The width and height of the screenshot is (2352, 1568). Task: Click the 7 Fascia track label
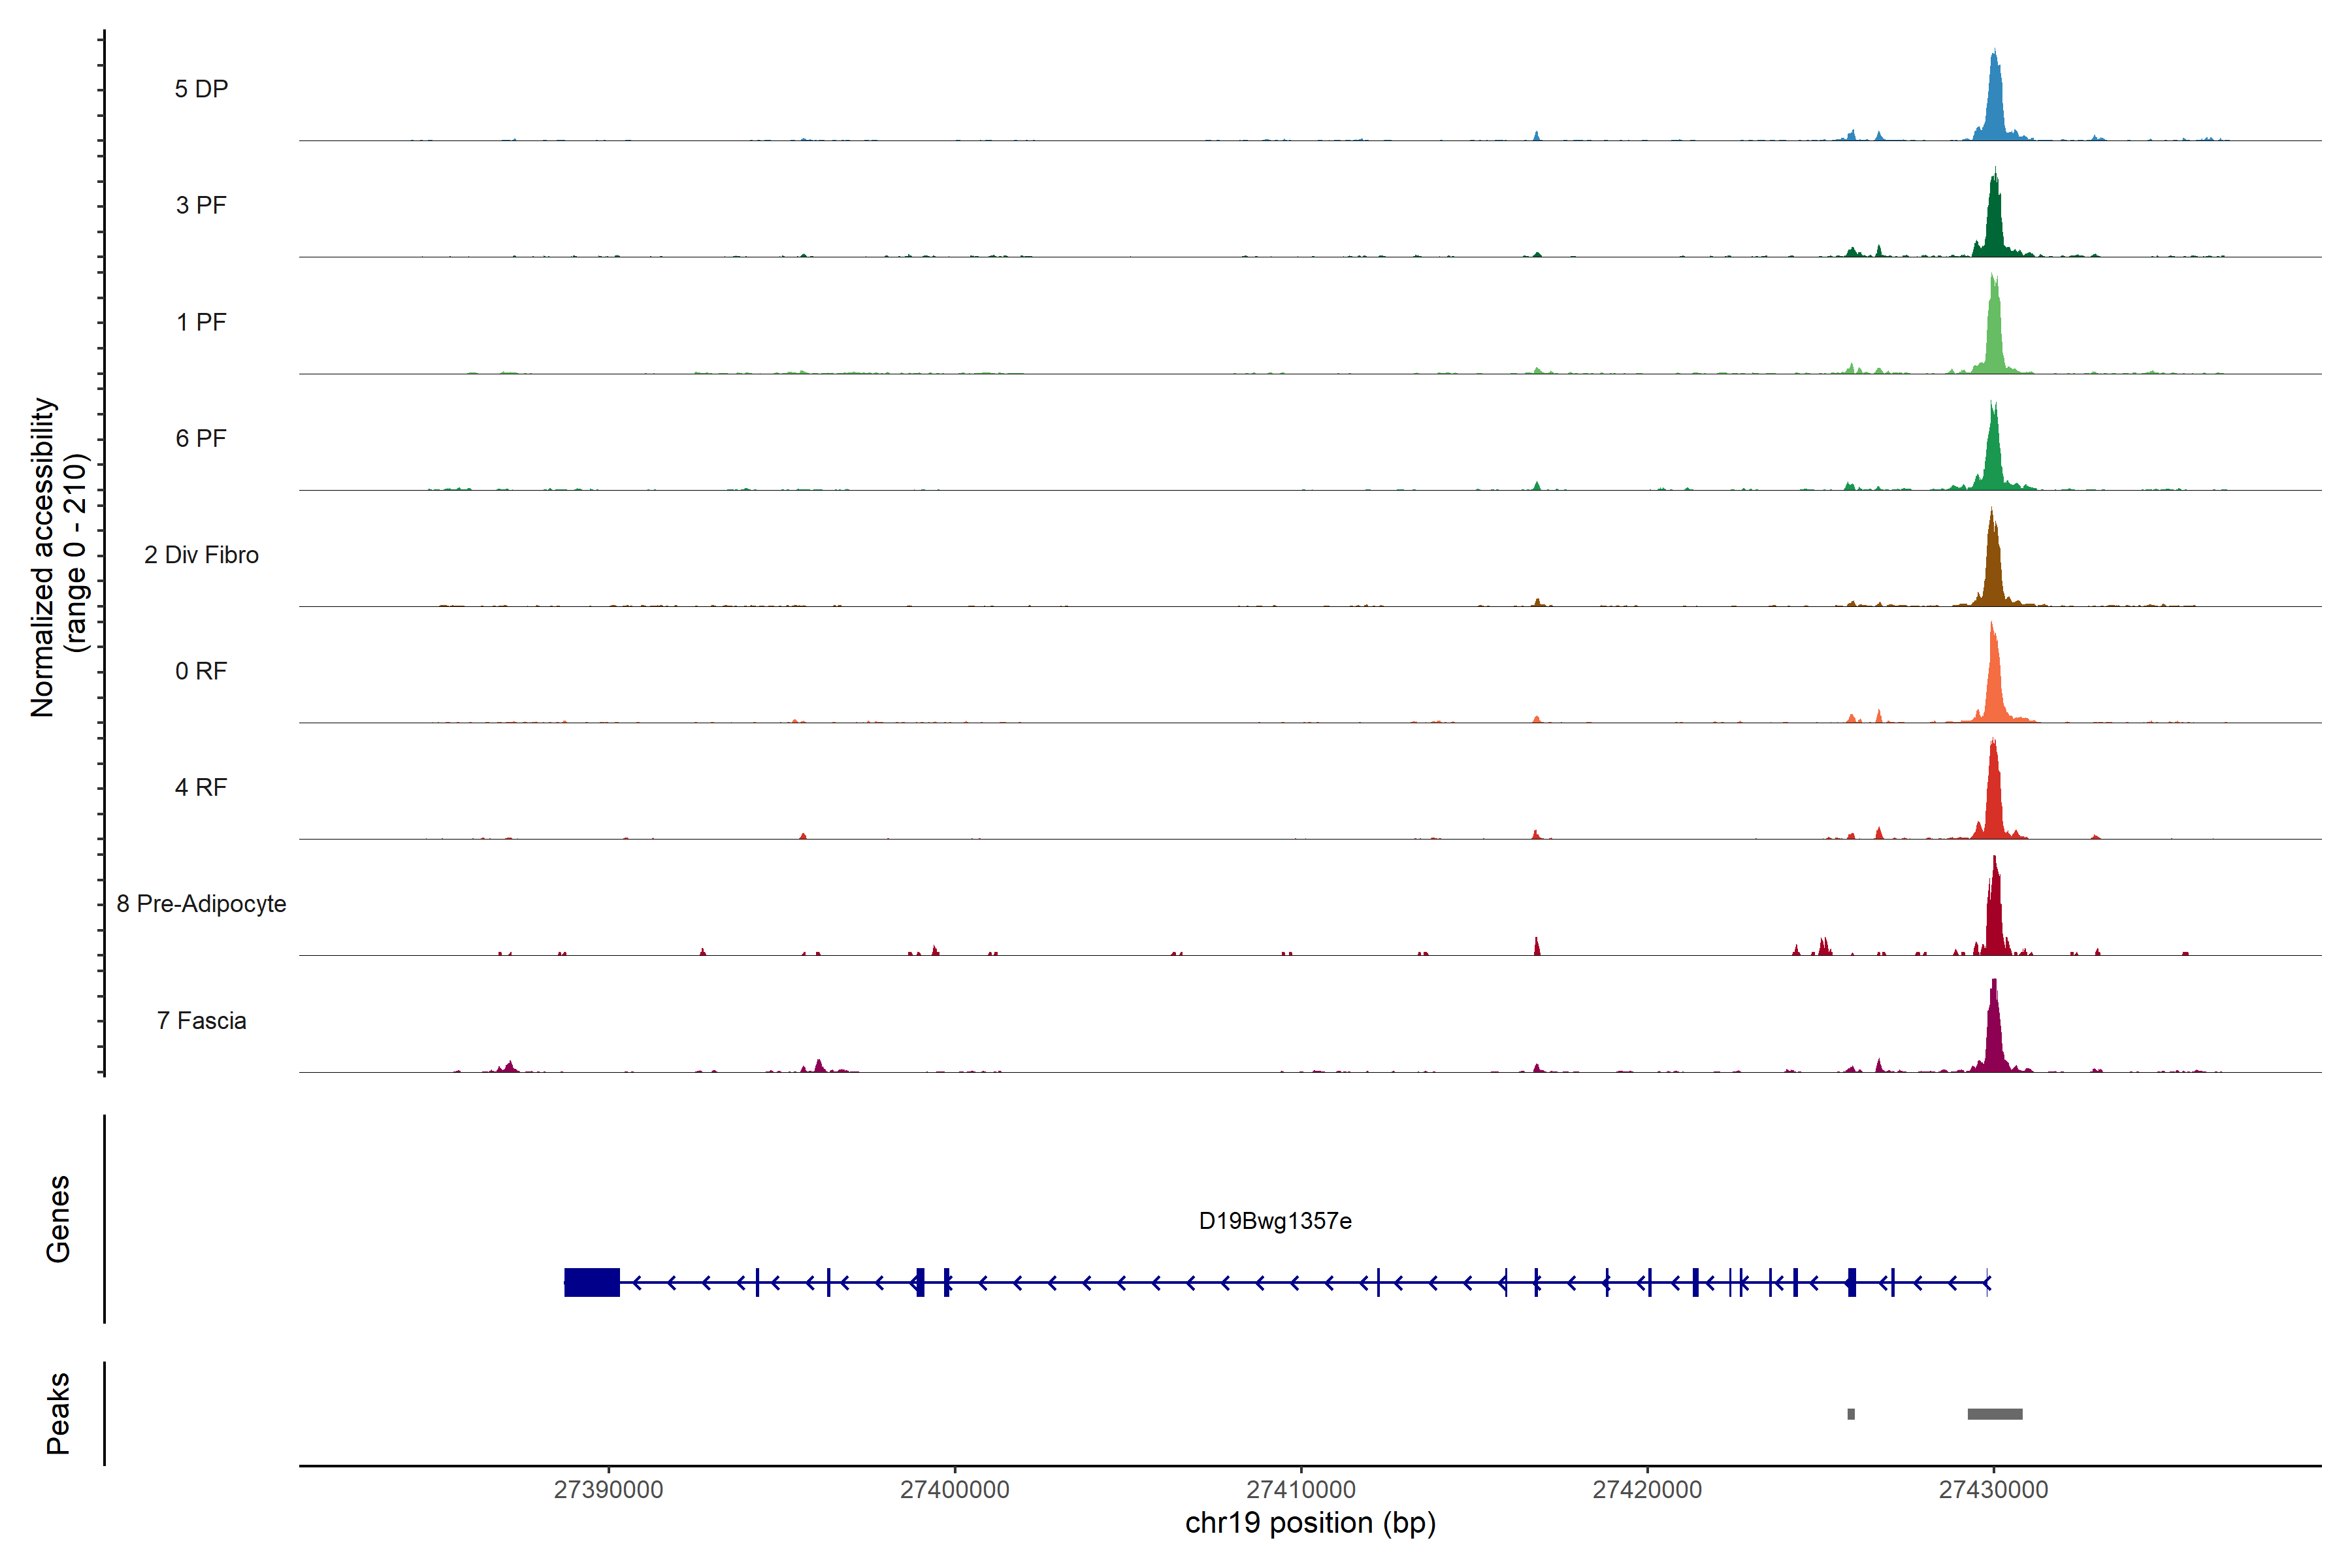click(x=201, y=1020)
